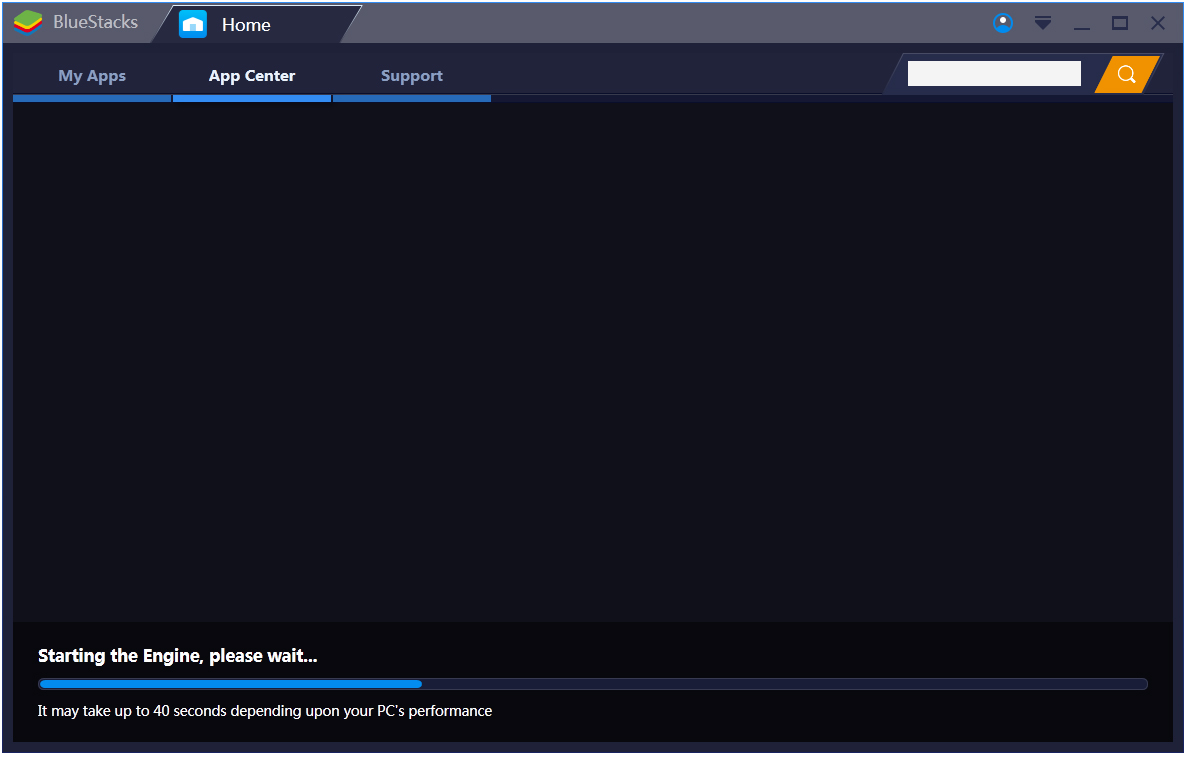Click the blue underline beneath My Apps
This screenshot has height=757, width=1188.
tap(92, 98)
